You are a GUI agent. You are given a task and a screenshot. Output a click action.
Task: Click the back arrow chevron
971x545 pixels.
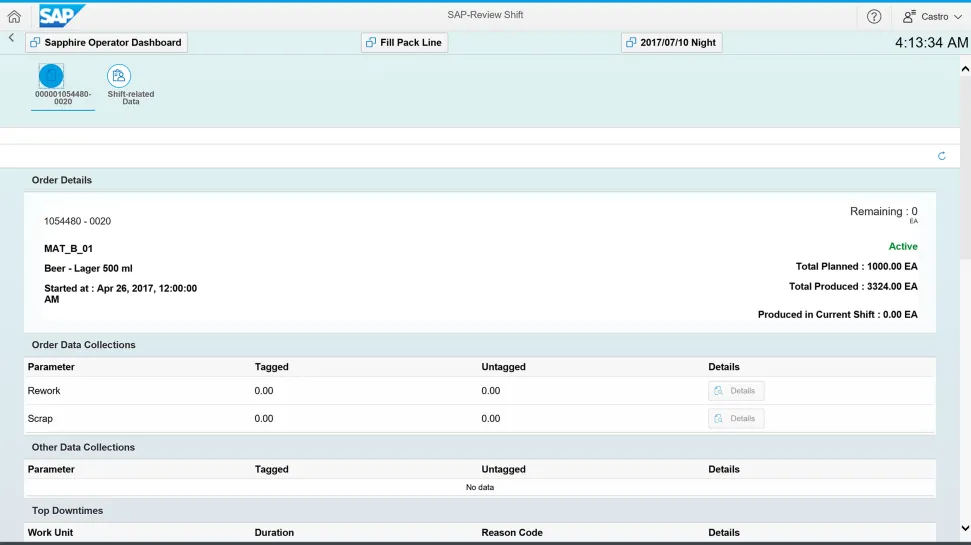point(11,38)
